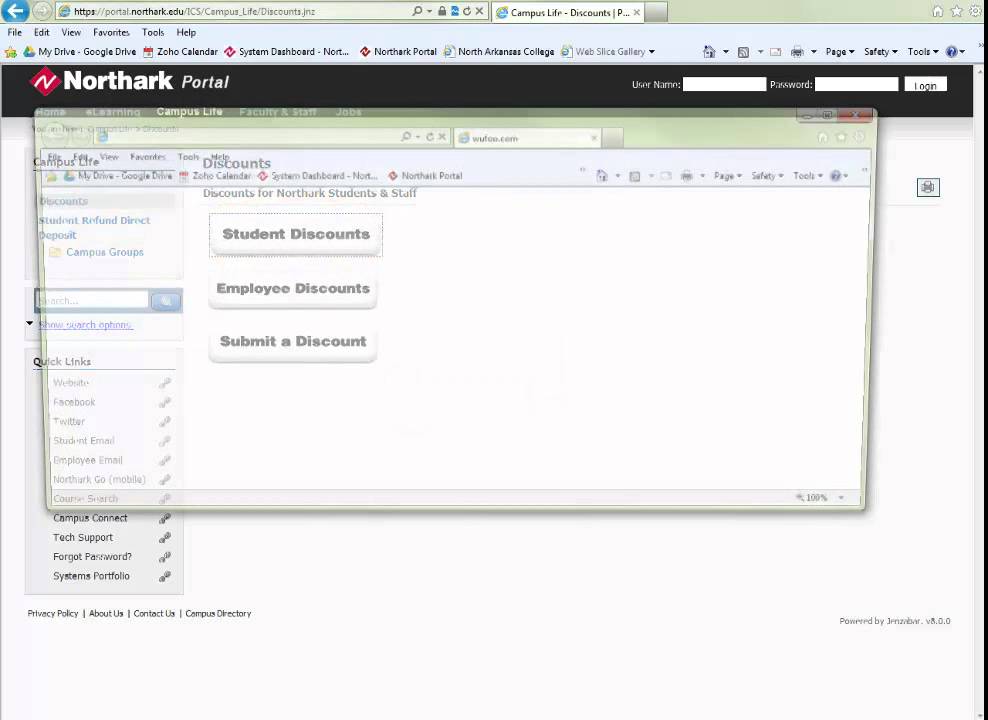Click the command bar Feeds icon
The image size is (988, 720).
744,52
